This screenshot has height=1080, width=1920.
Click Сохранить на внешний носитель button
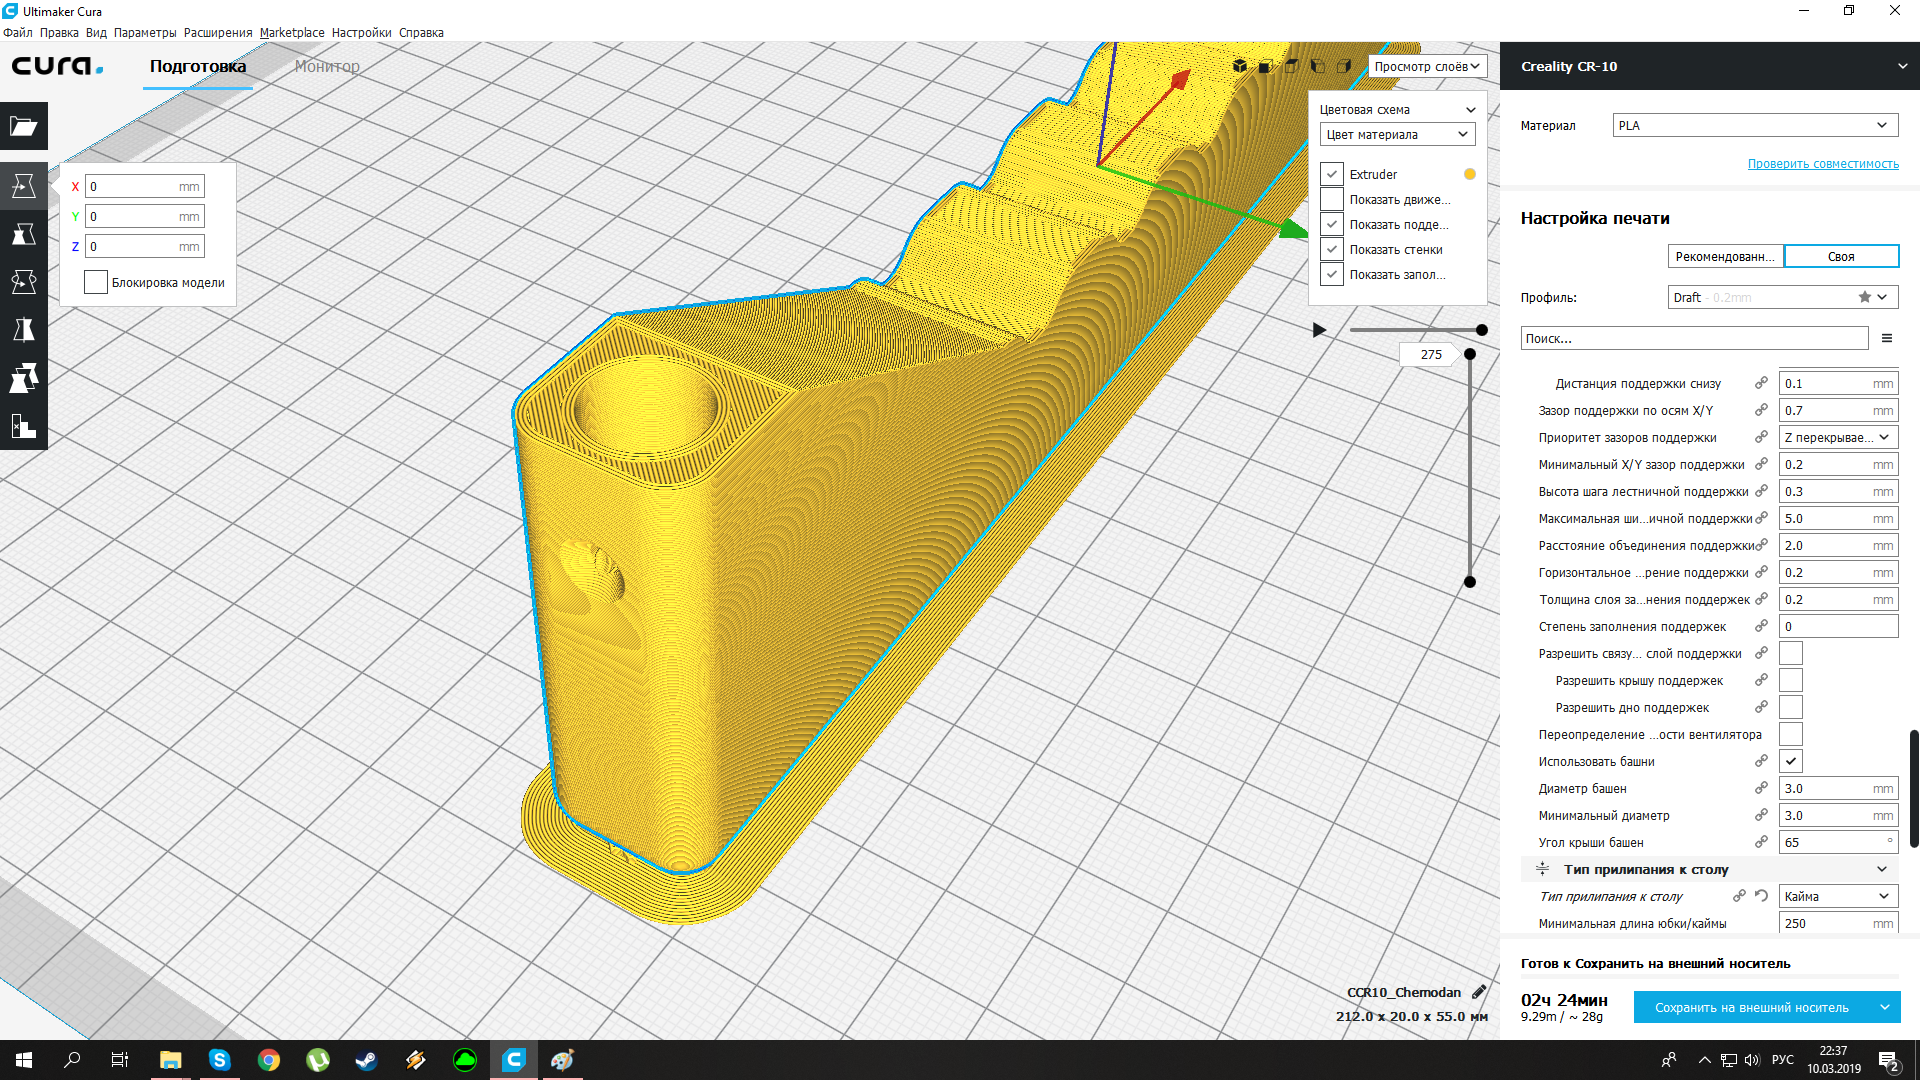click(1751, 1007)
